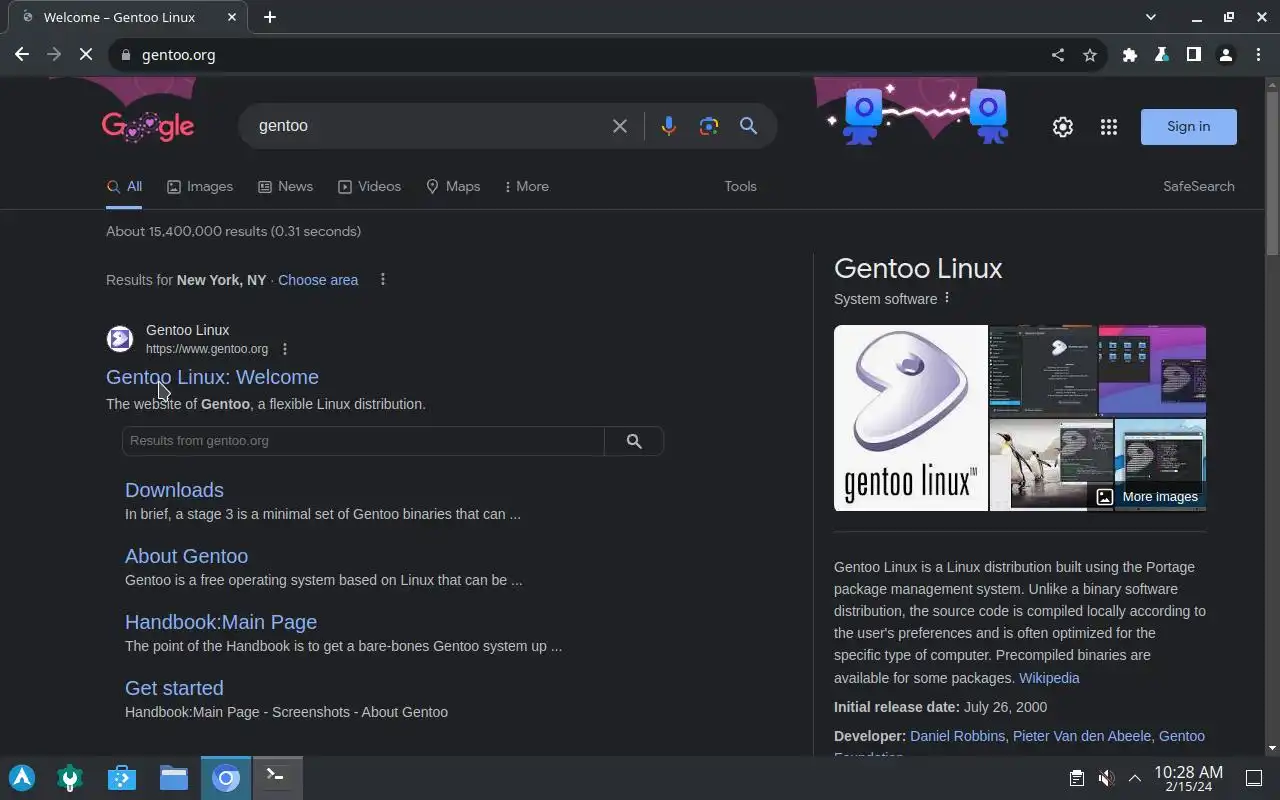This screenshot has width=1280, height=800.
Task: Open the Arch application launcher in taskbar
Action: [22, 778]
